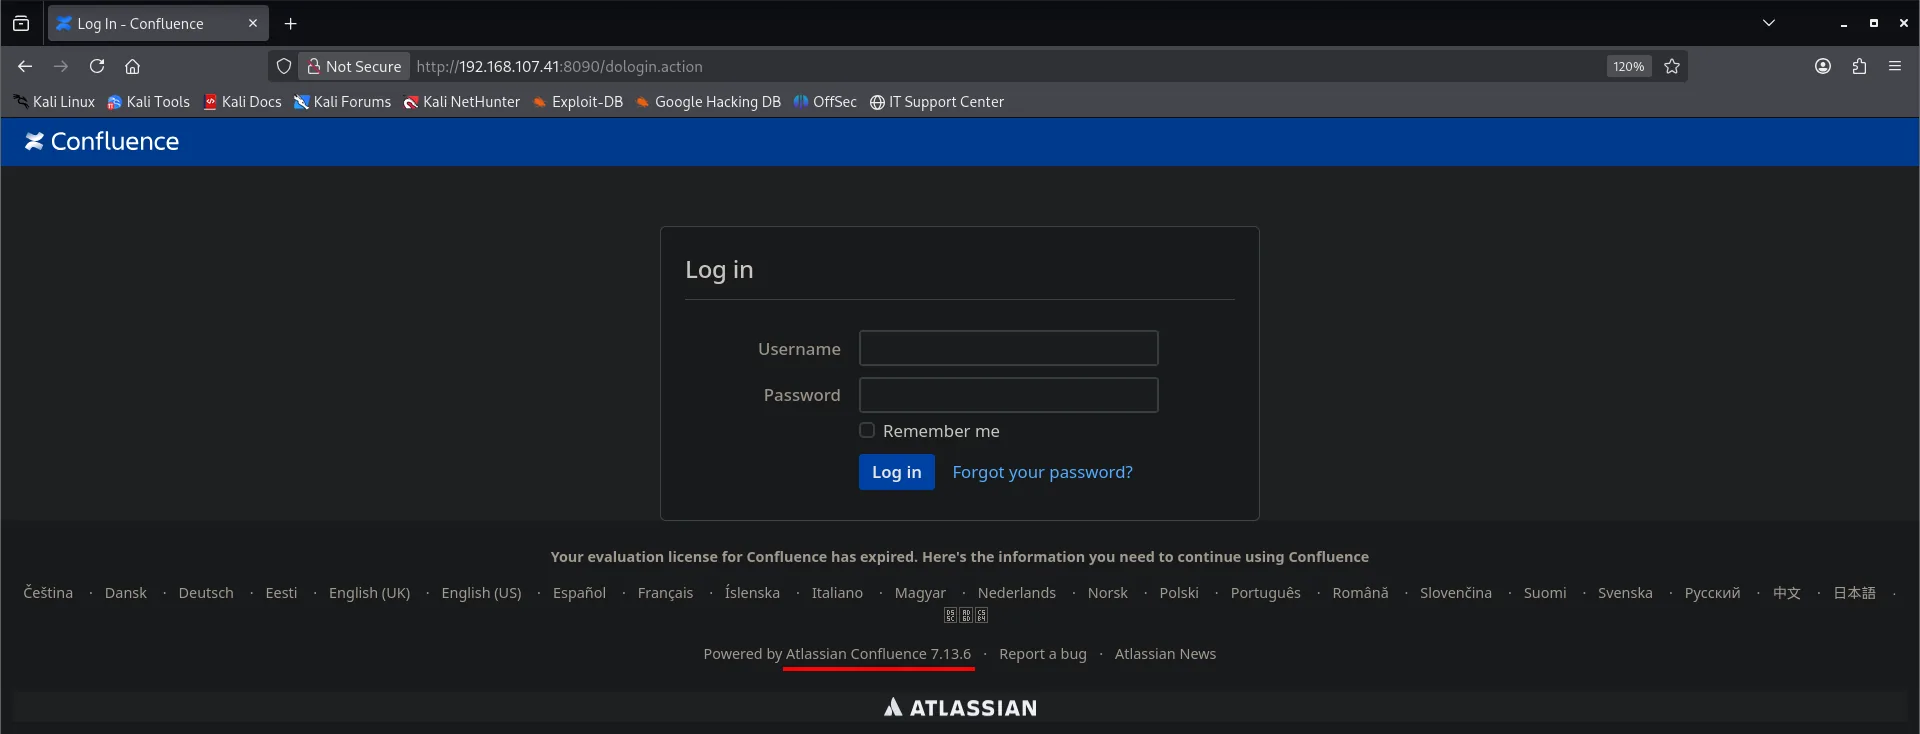Tick the Remember me checkbox
This screenshot has height=734, width=1920.
[867, 430]
